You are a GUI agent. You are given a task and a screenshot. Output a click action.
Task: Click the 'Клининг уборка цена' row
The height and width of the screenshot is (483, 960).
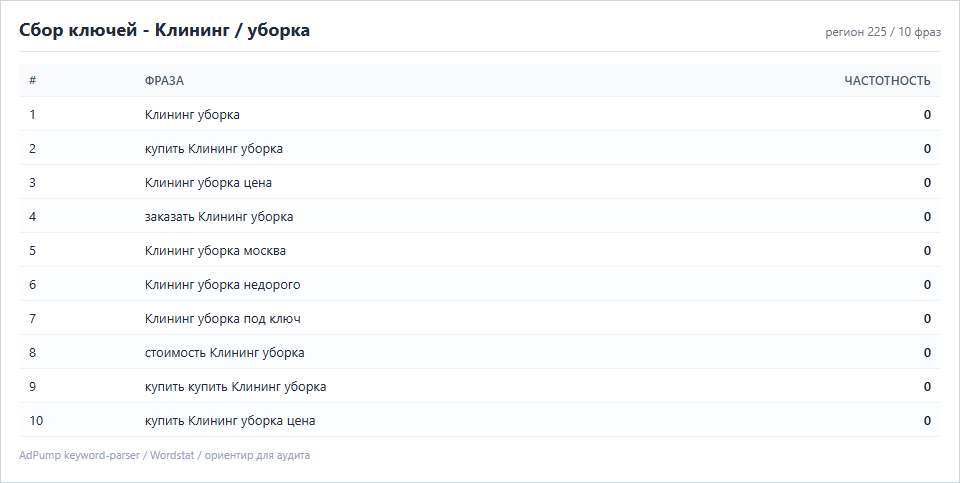[x=479, y=182]
